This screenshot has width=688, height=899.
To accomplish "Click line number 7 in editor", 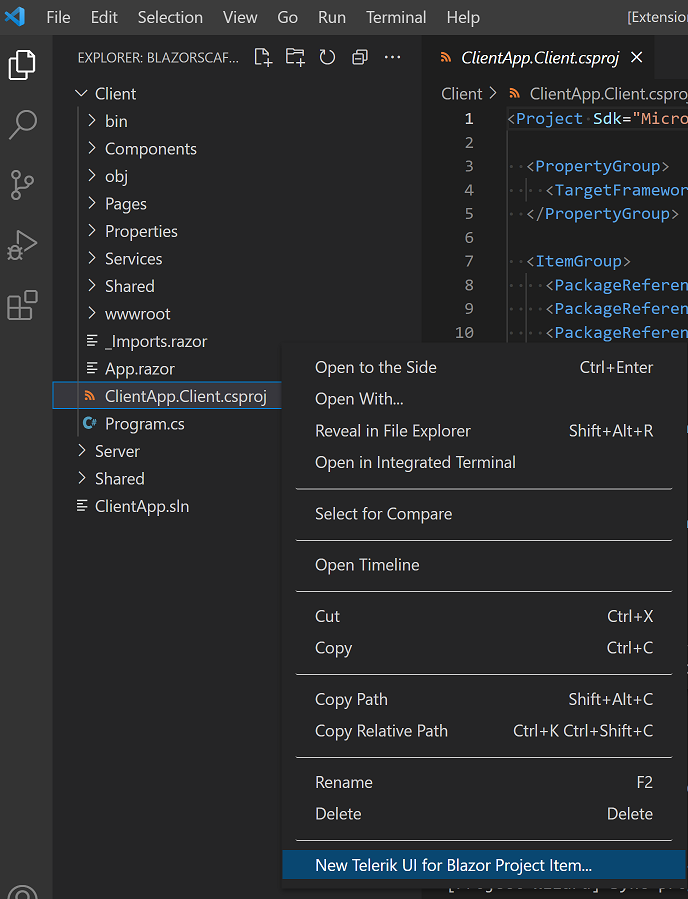I will 469,261.
